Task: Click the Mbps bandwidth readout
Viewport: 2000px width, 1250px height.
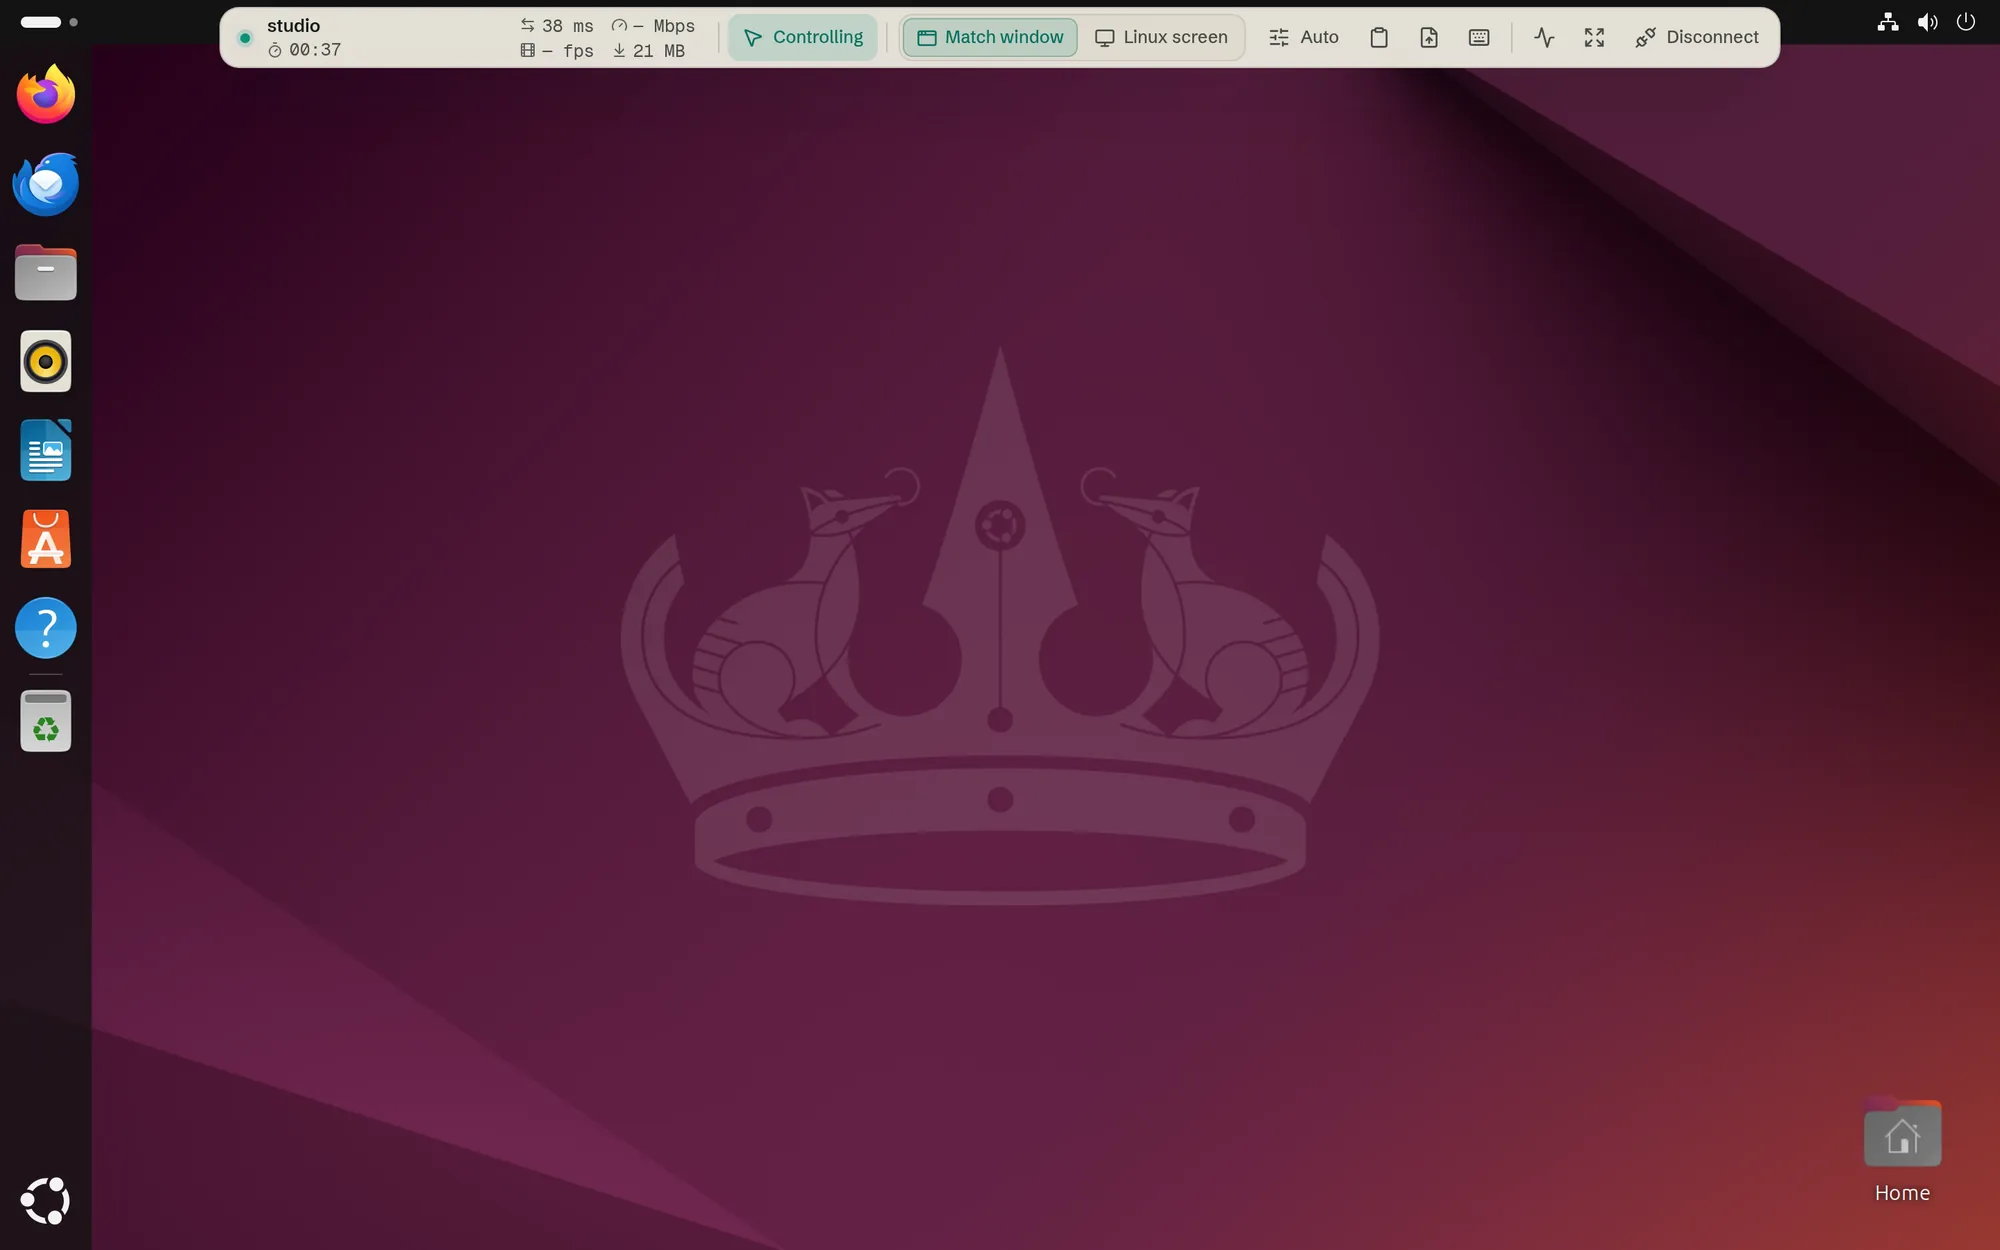Action: coord(653,25)
